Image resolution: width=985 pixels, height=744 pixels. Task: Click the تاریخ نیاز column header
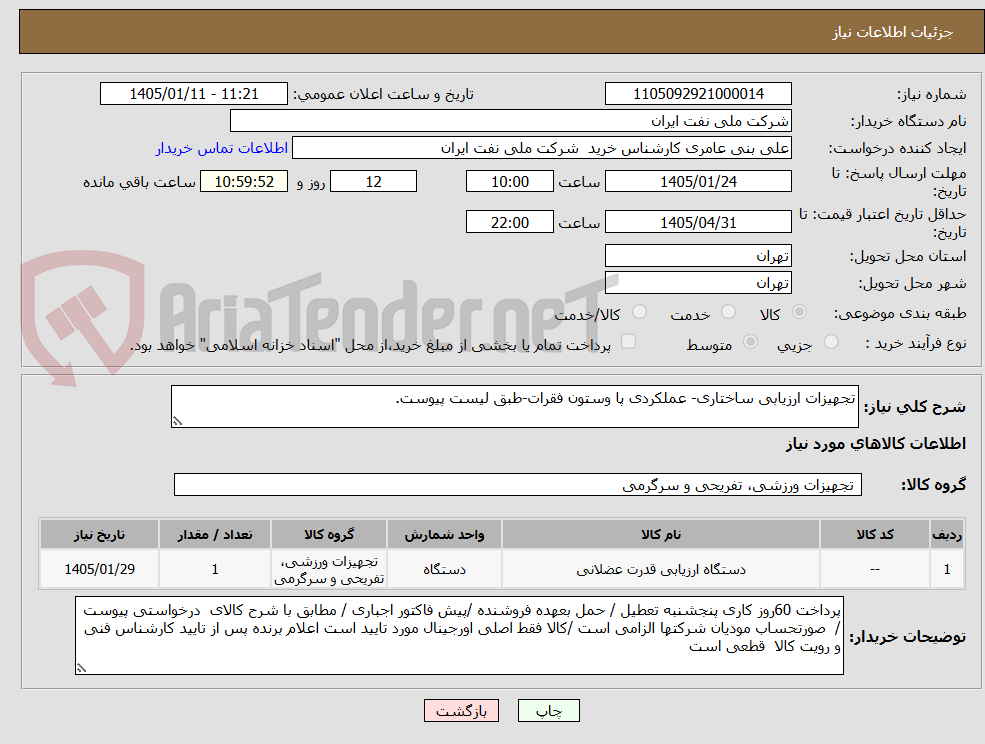pyautogui.click(x=99, y=535)
